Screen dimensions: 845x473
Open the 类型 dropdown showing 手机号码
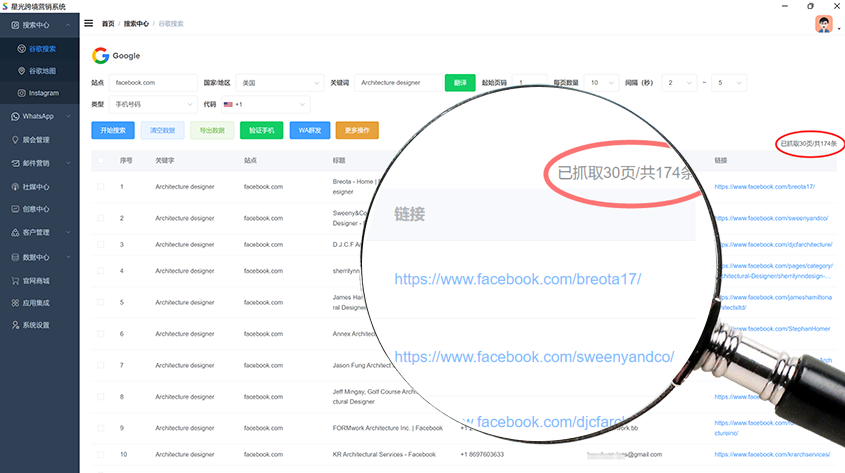[153, 104]
